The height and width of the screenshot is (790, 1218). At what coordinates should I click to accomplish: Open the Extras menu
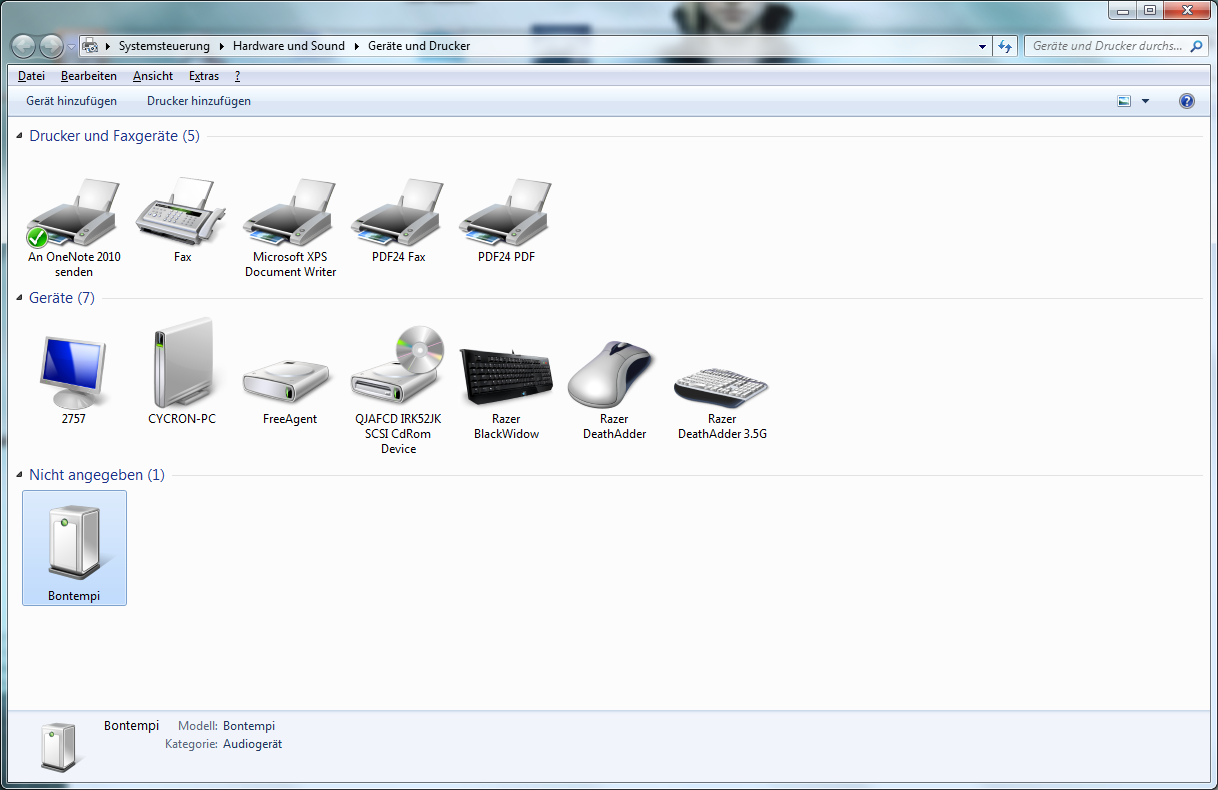[x=204, y=76]
